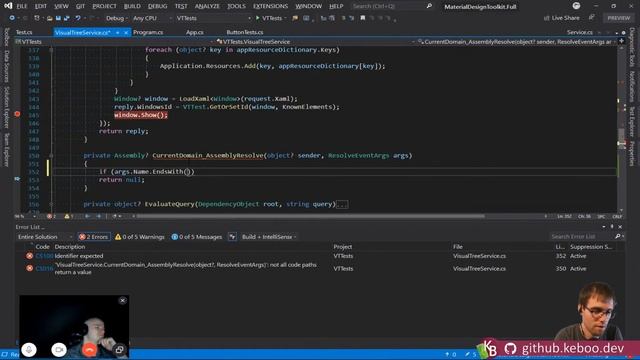
Task: Open the CurrentDomain_AssemblyResolve member dropdown
Action: tap(516, 42)
